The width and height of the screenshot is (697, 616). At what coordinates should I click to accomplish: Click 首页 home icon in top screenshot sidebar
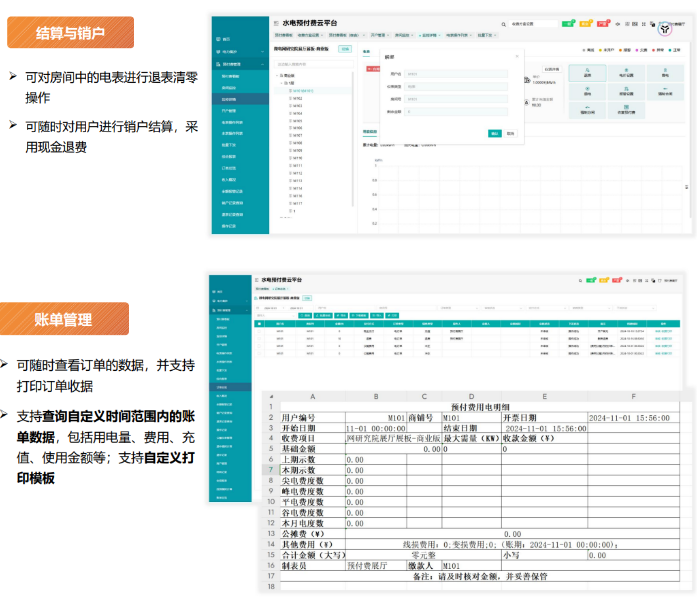[x=218, y=39]
